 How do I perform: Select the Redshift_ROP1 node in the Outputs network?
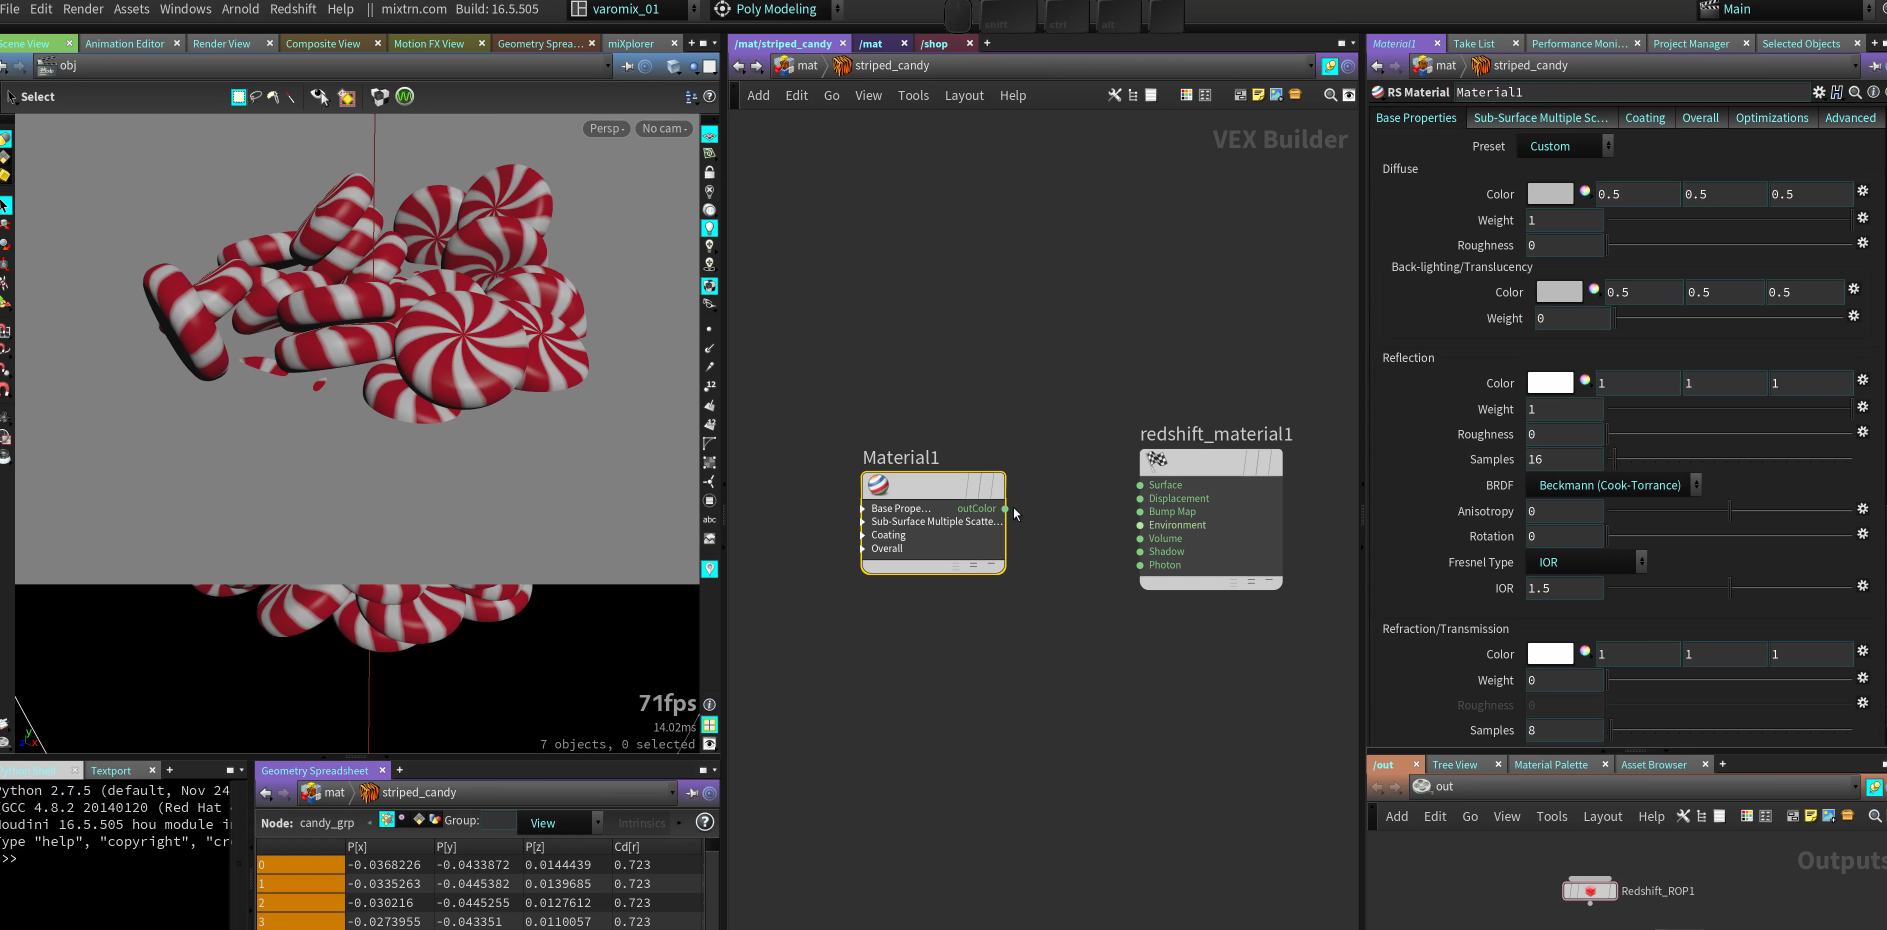tap(1589, 890)
